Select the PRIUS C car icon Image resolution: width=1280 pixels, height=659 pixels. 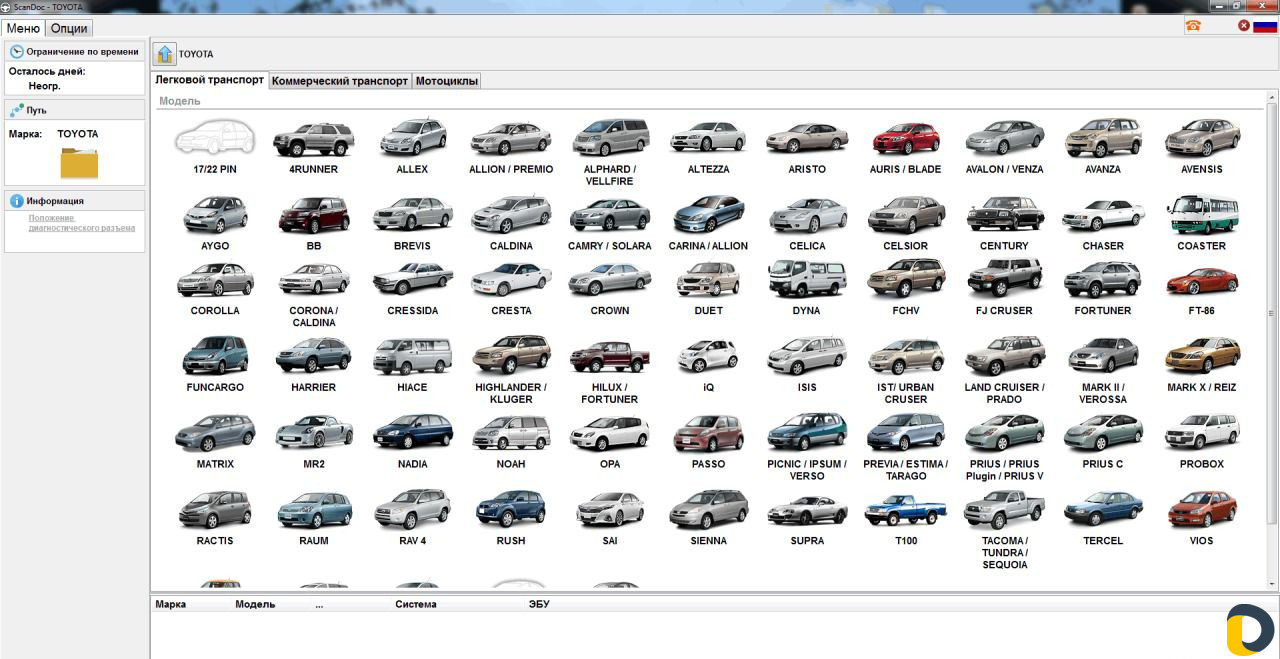click(1103, 433)
